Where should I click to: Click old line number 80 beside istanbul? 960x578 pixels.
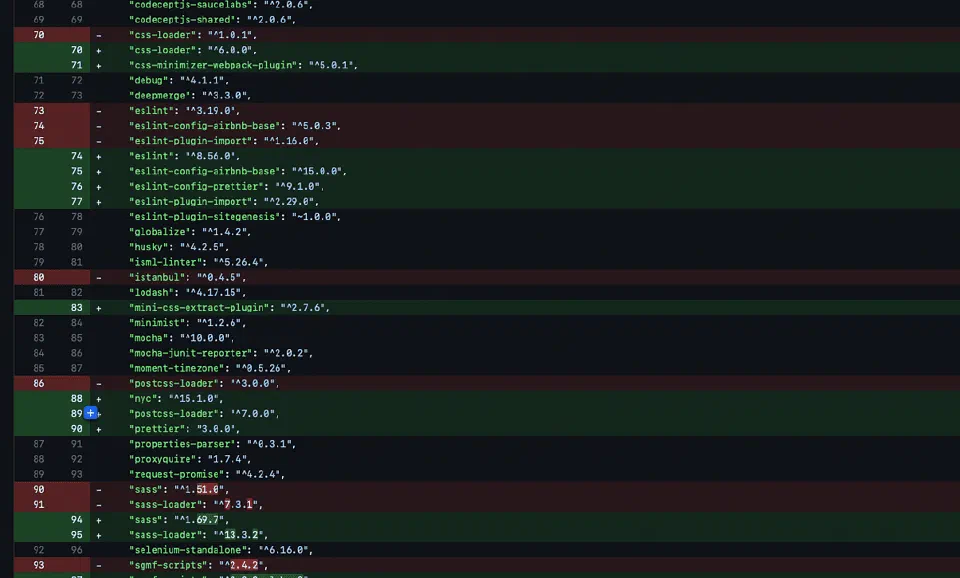[x=39, y=277]
